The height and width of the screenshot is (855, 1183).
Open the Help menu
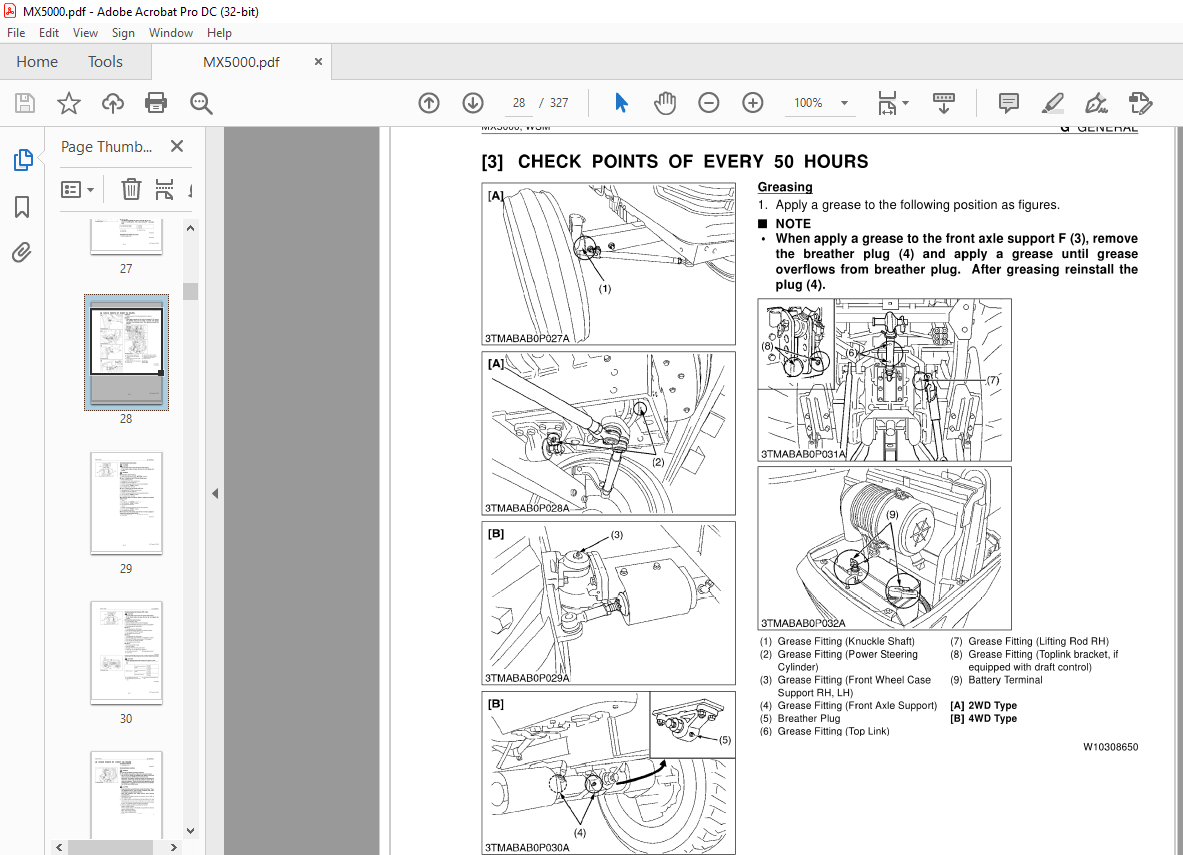(x=220, y=33)
